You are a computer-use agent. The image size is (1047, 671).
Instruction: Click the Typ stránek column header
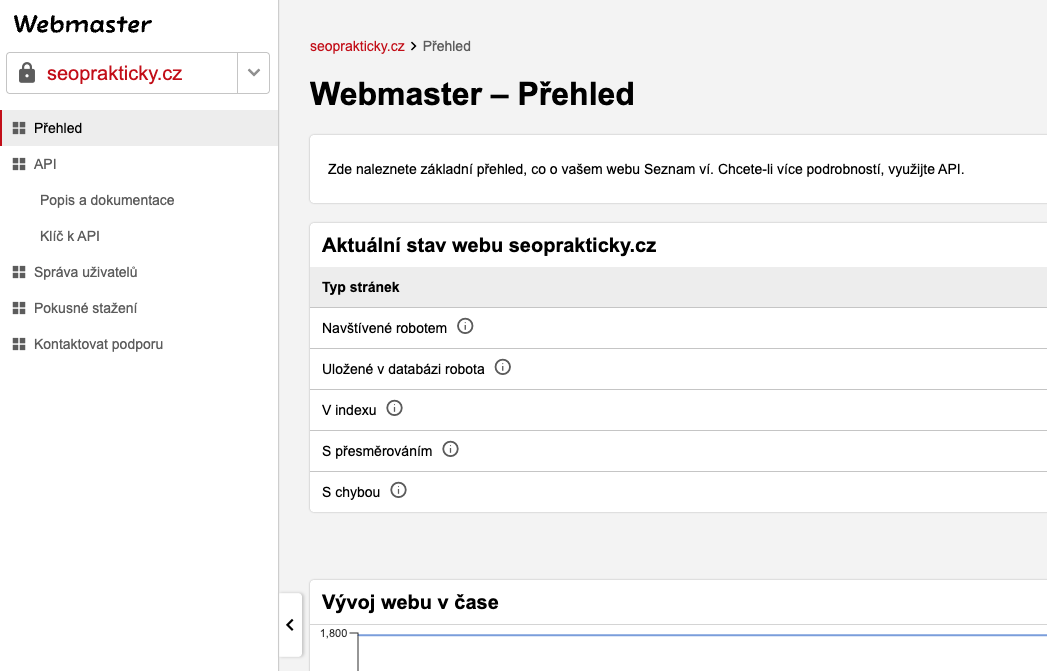[x=361, y=287]
